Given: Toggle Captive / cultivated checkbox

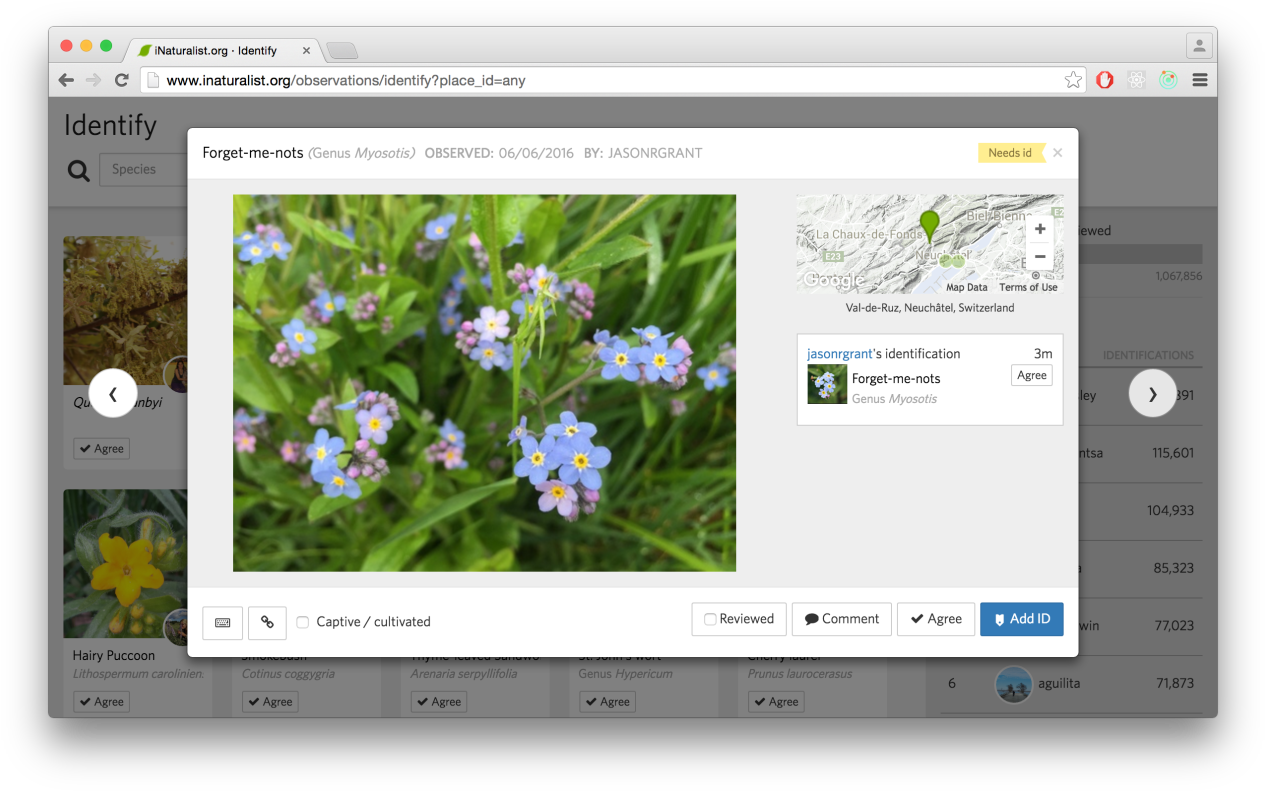Looking at the screenshot, I should coord(303,622).
